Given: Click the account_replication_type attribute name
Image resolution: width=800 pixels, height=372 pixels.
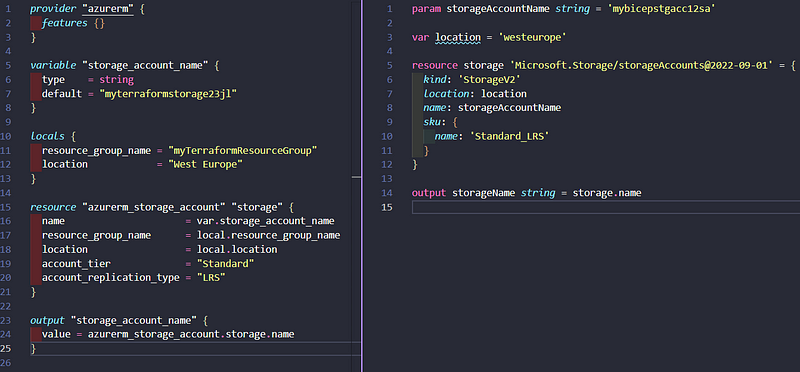Looking at the screenshot, I should (x=111, y=278).
